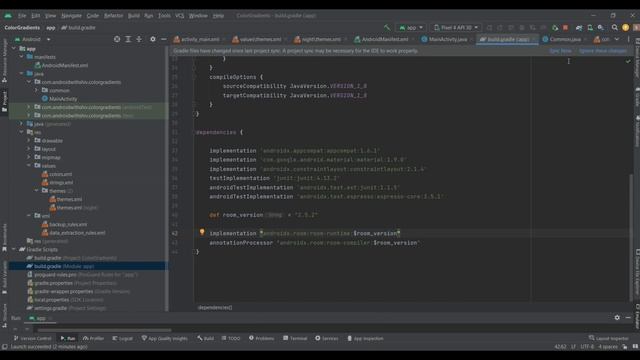640x360 pixels.
Task: Open the Navigate menu
Action: tap(71, 16)
